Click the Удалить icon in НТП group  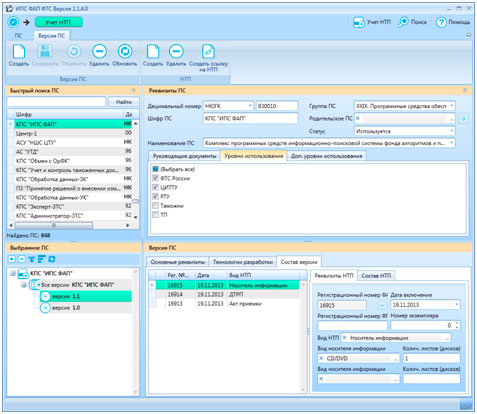point(176,52)
